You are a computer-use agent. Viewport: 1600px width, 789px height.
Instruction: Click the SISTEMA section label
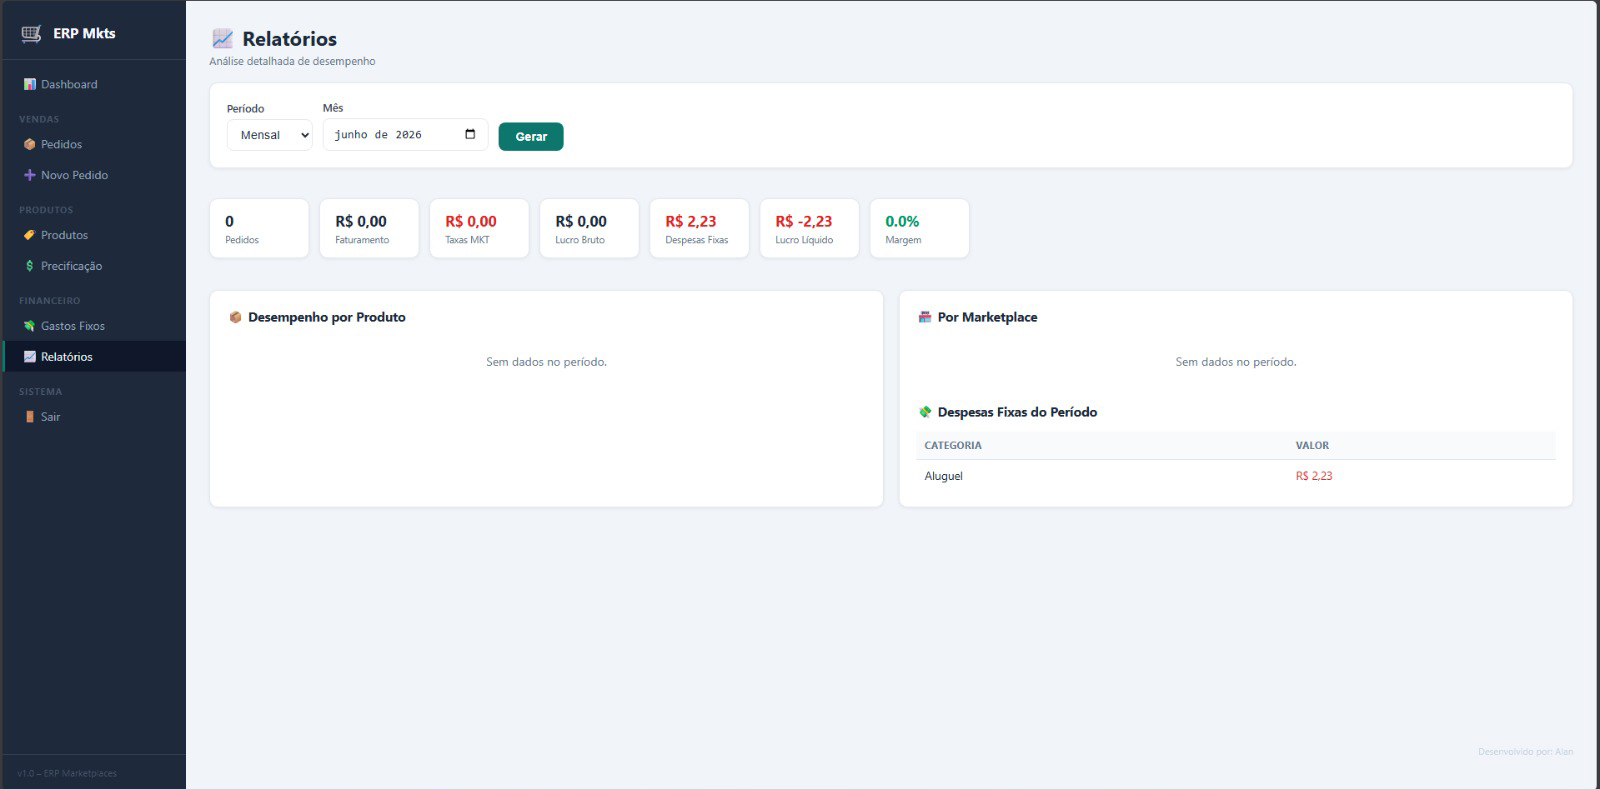point(40,392)
